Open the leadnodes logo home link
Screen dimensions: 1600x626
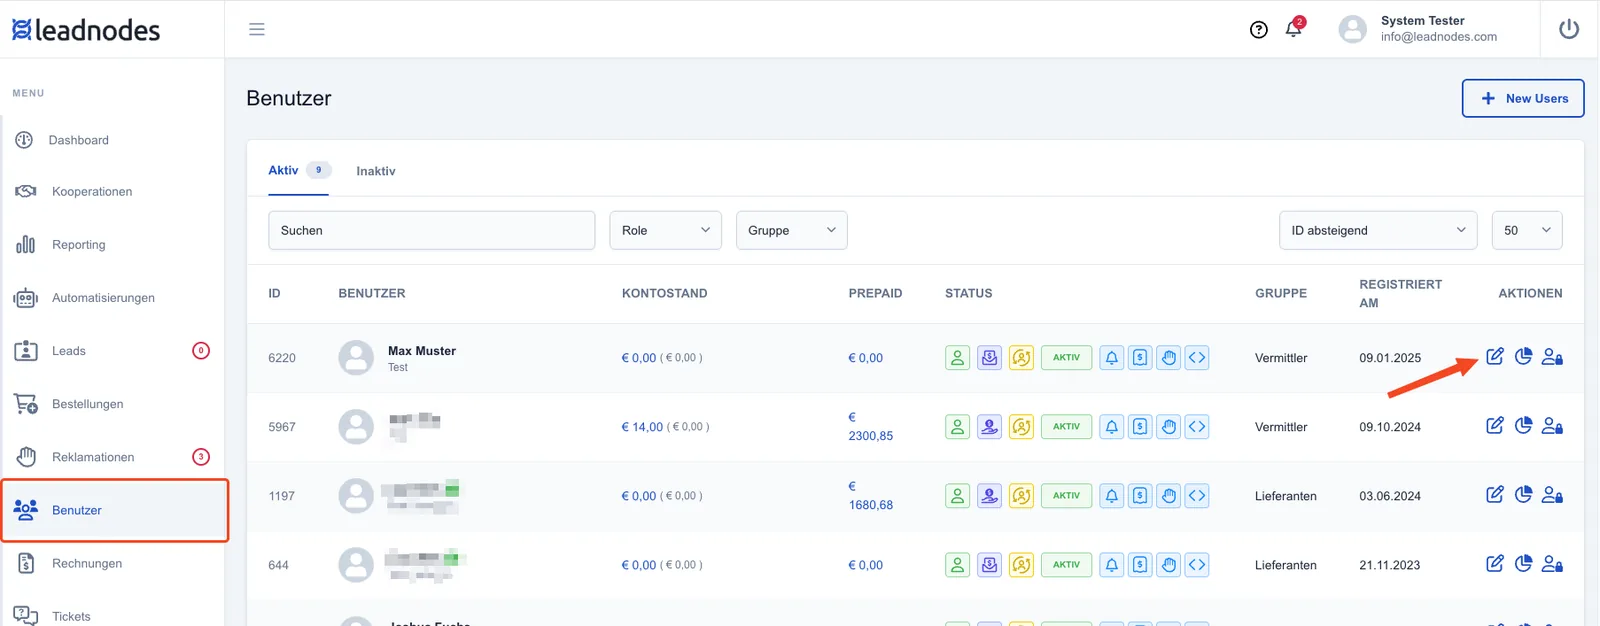click(86, 30)
